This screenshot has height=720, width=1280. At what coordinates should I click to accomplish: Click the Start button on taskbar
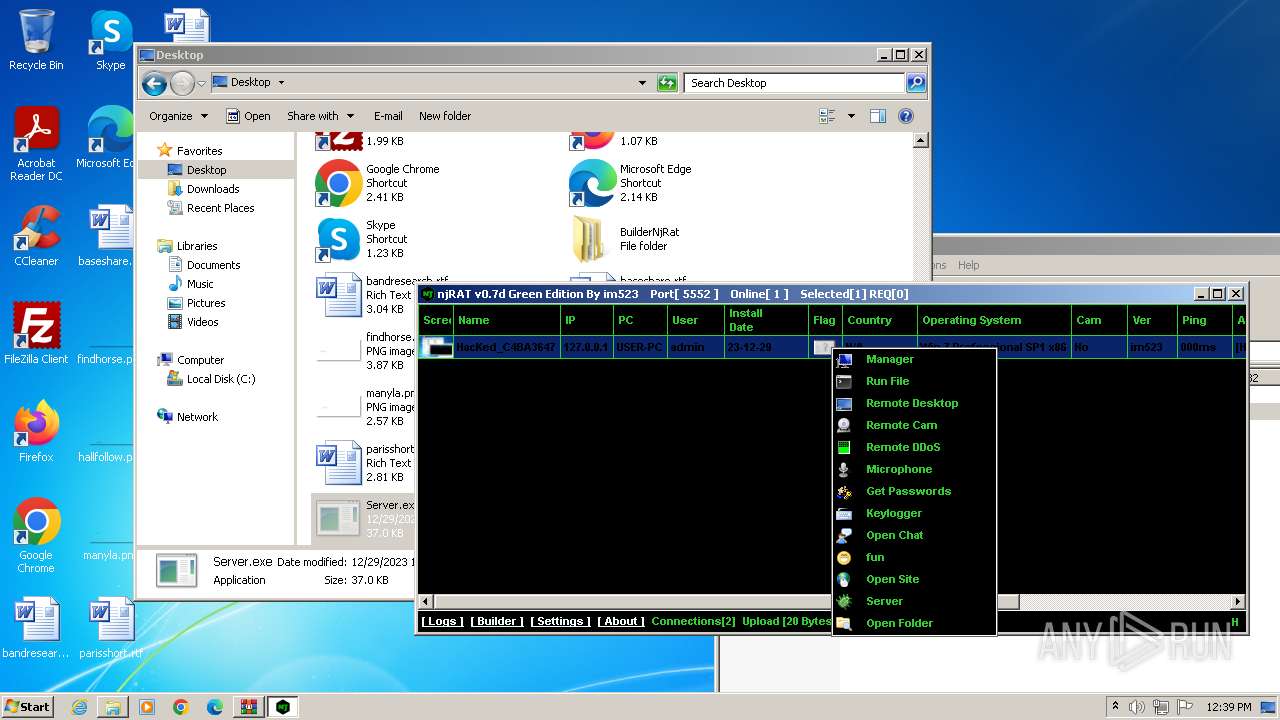[27, 706]
